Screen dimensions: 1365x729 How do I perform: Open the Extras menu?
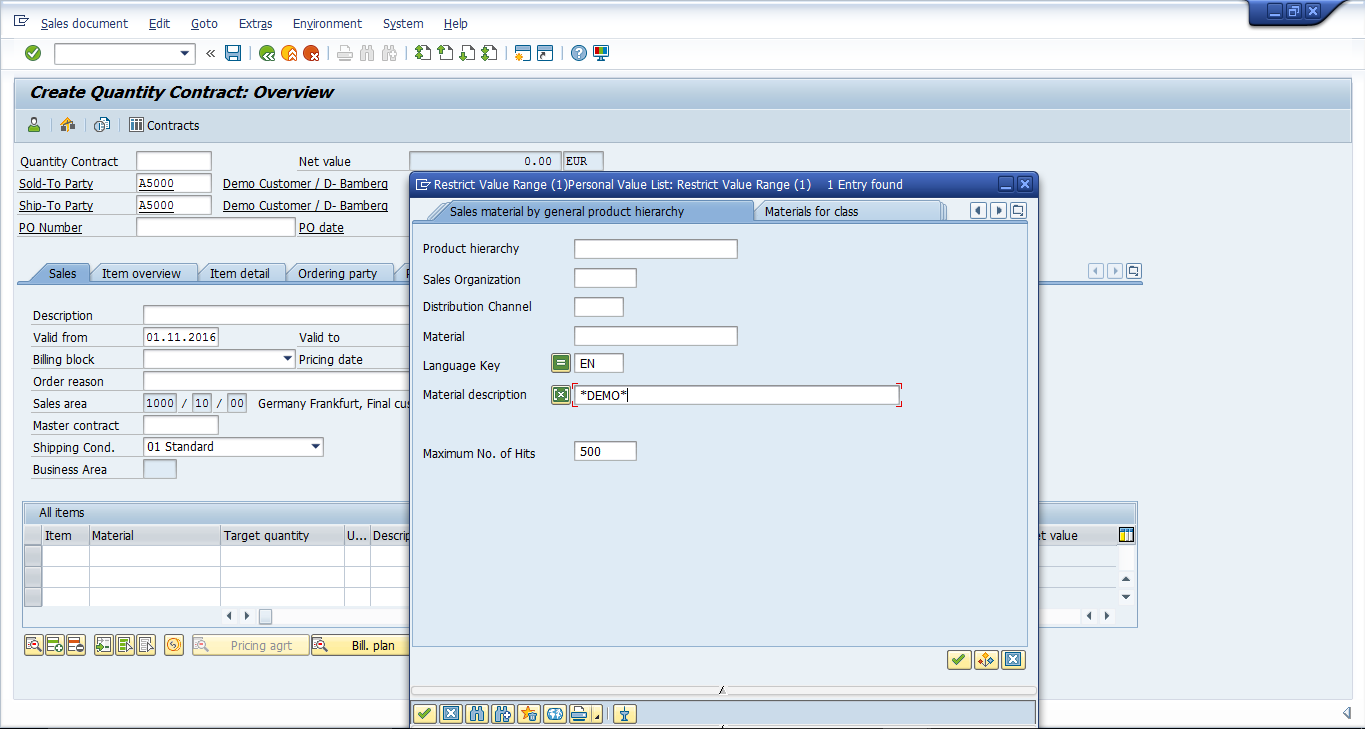(255, 23)
